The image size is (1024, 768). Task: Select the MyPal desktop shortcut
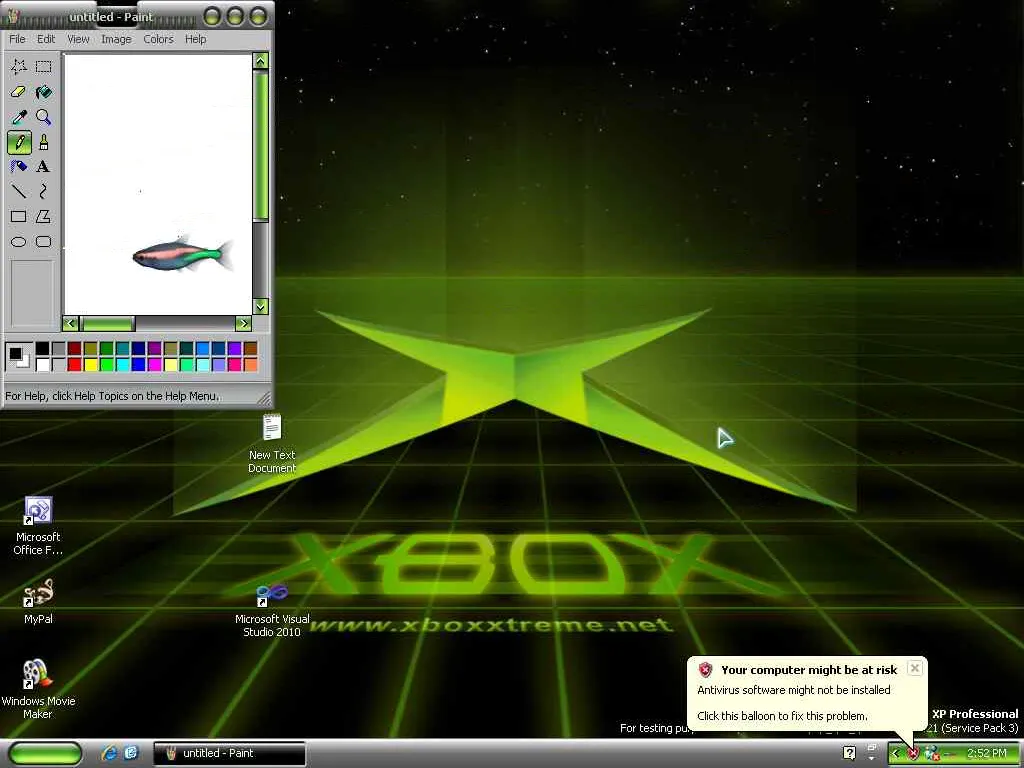click(38, 601)
